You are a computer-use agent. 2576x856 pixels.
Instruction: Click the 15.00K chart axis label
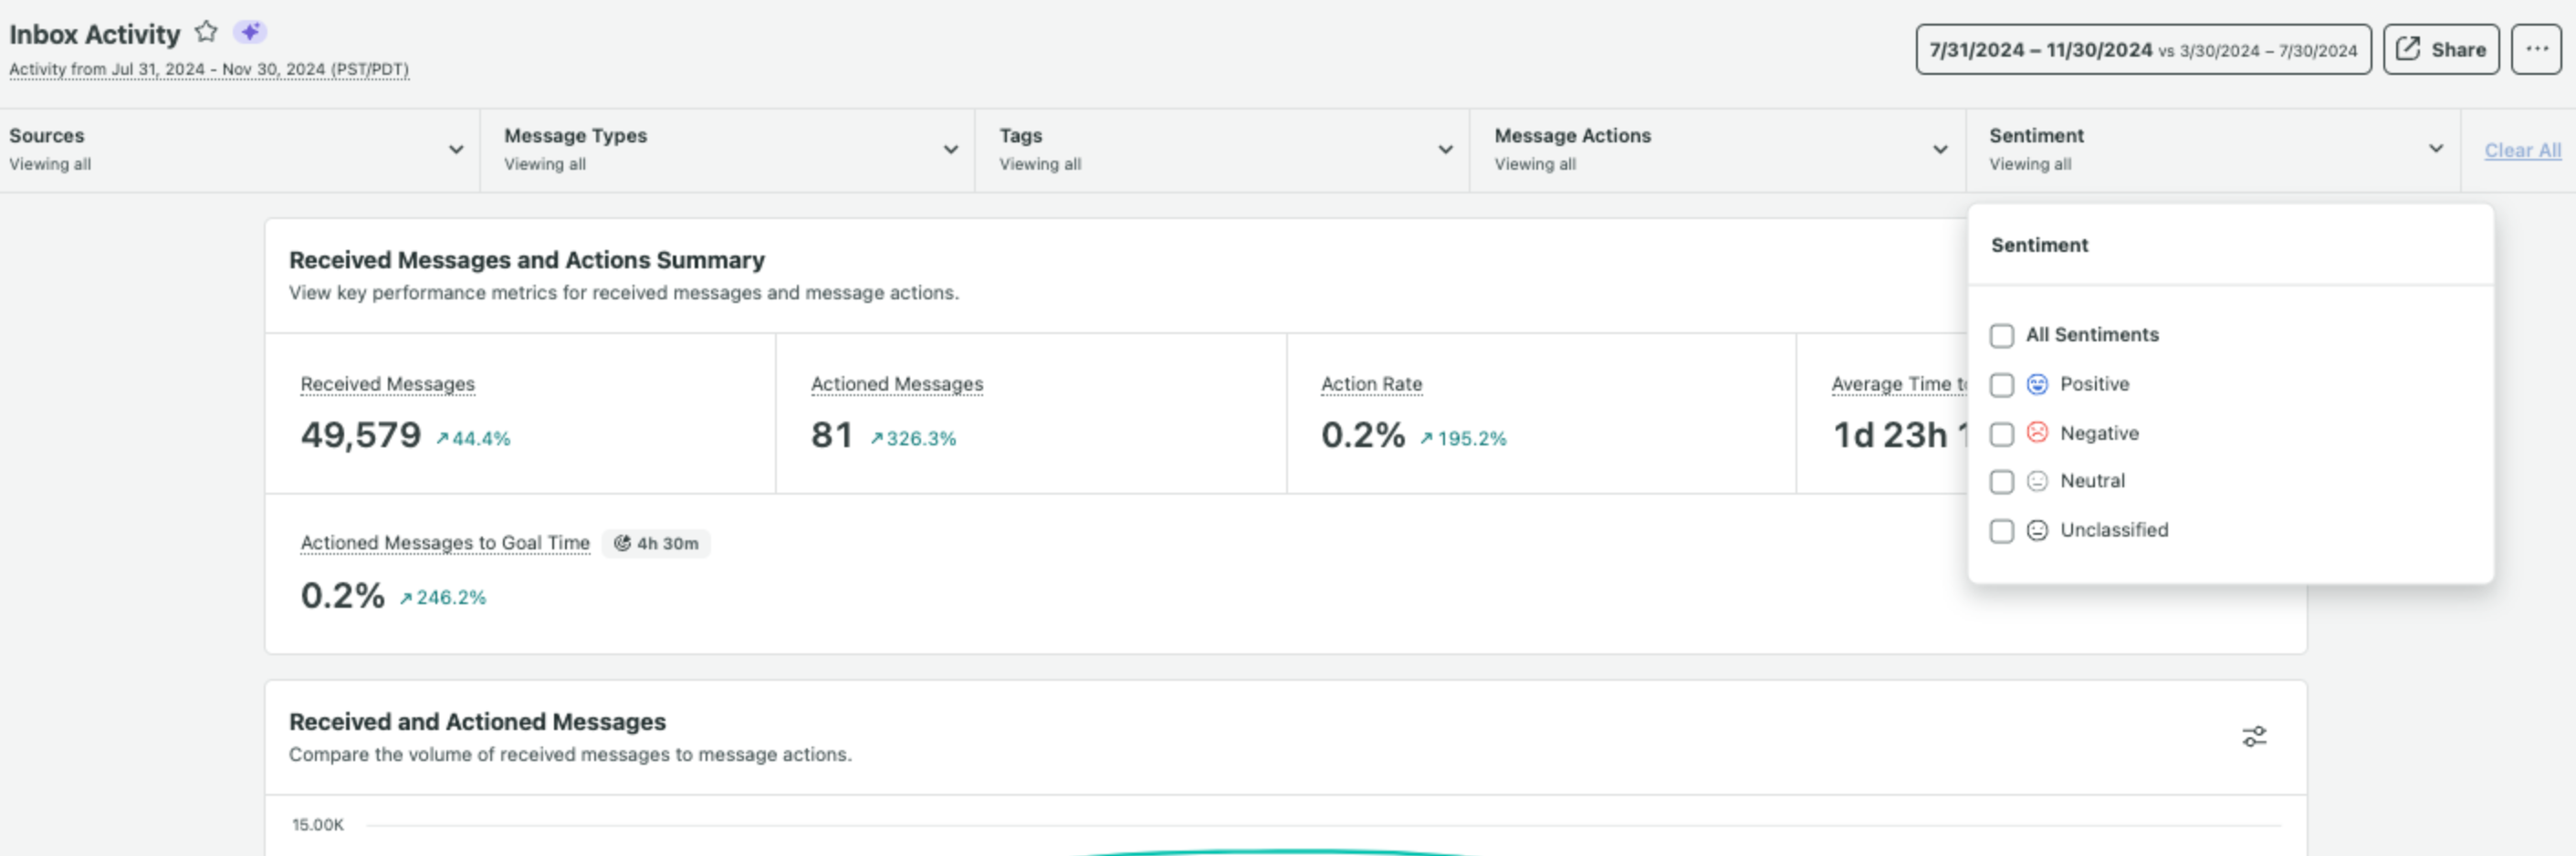[x=317, y=825]
